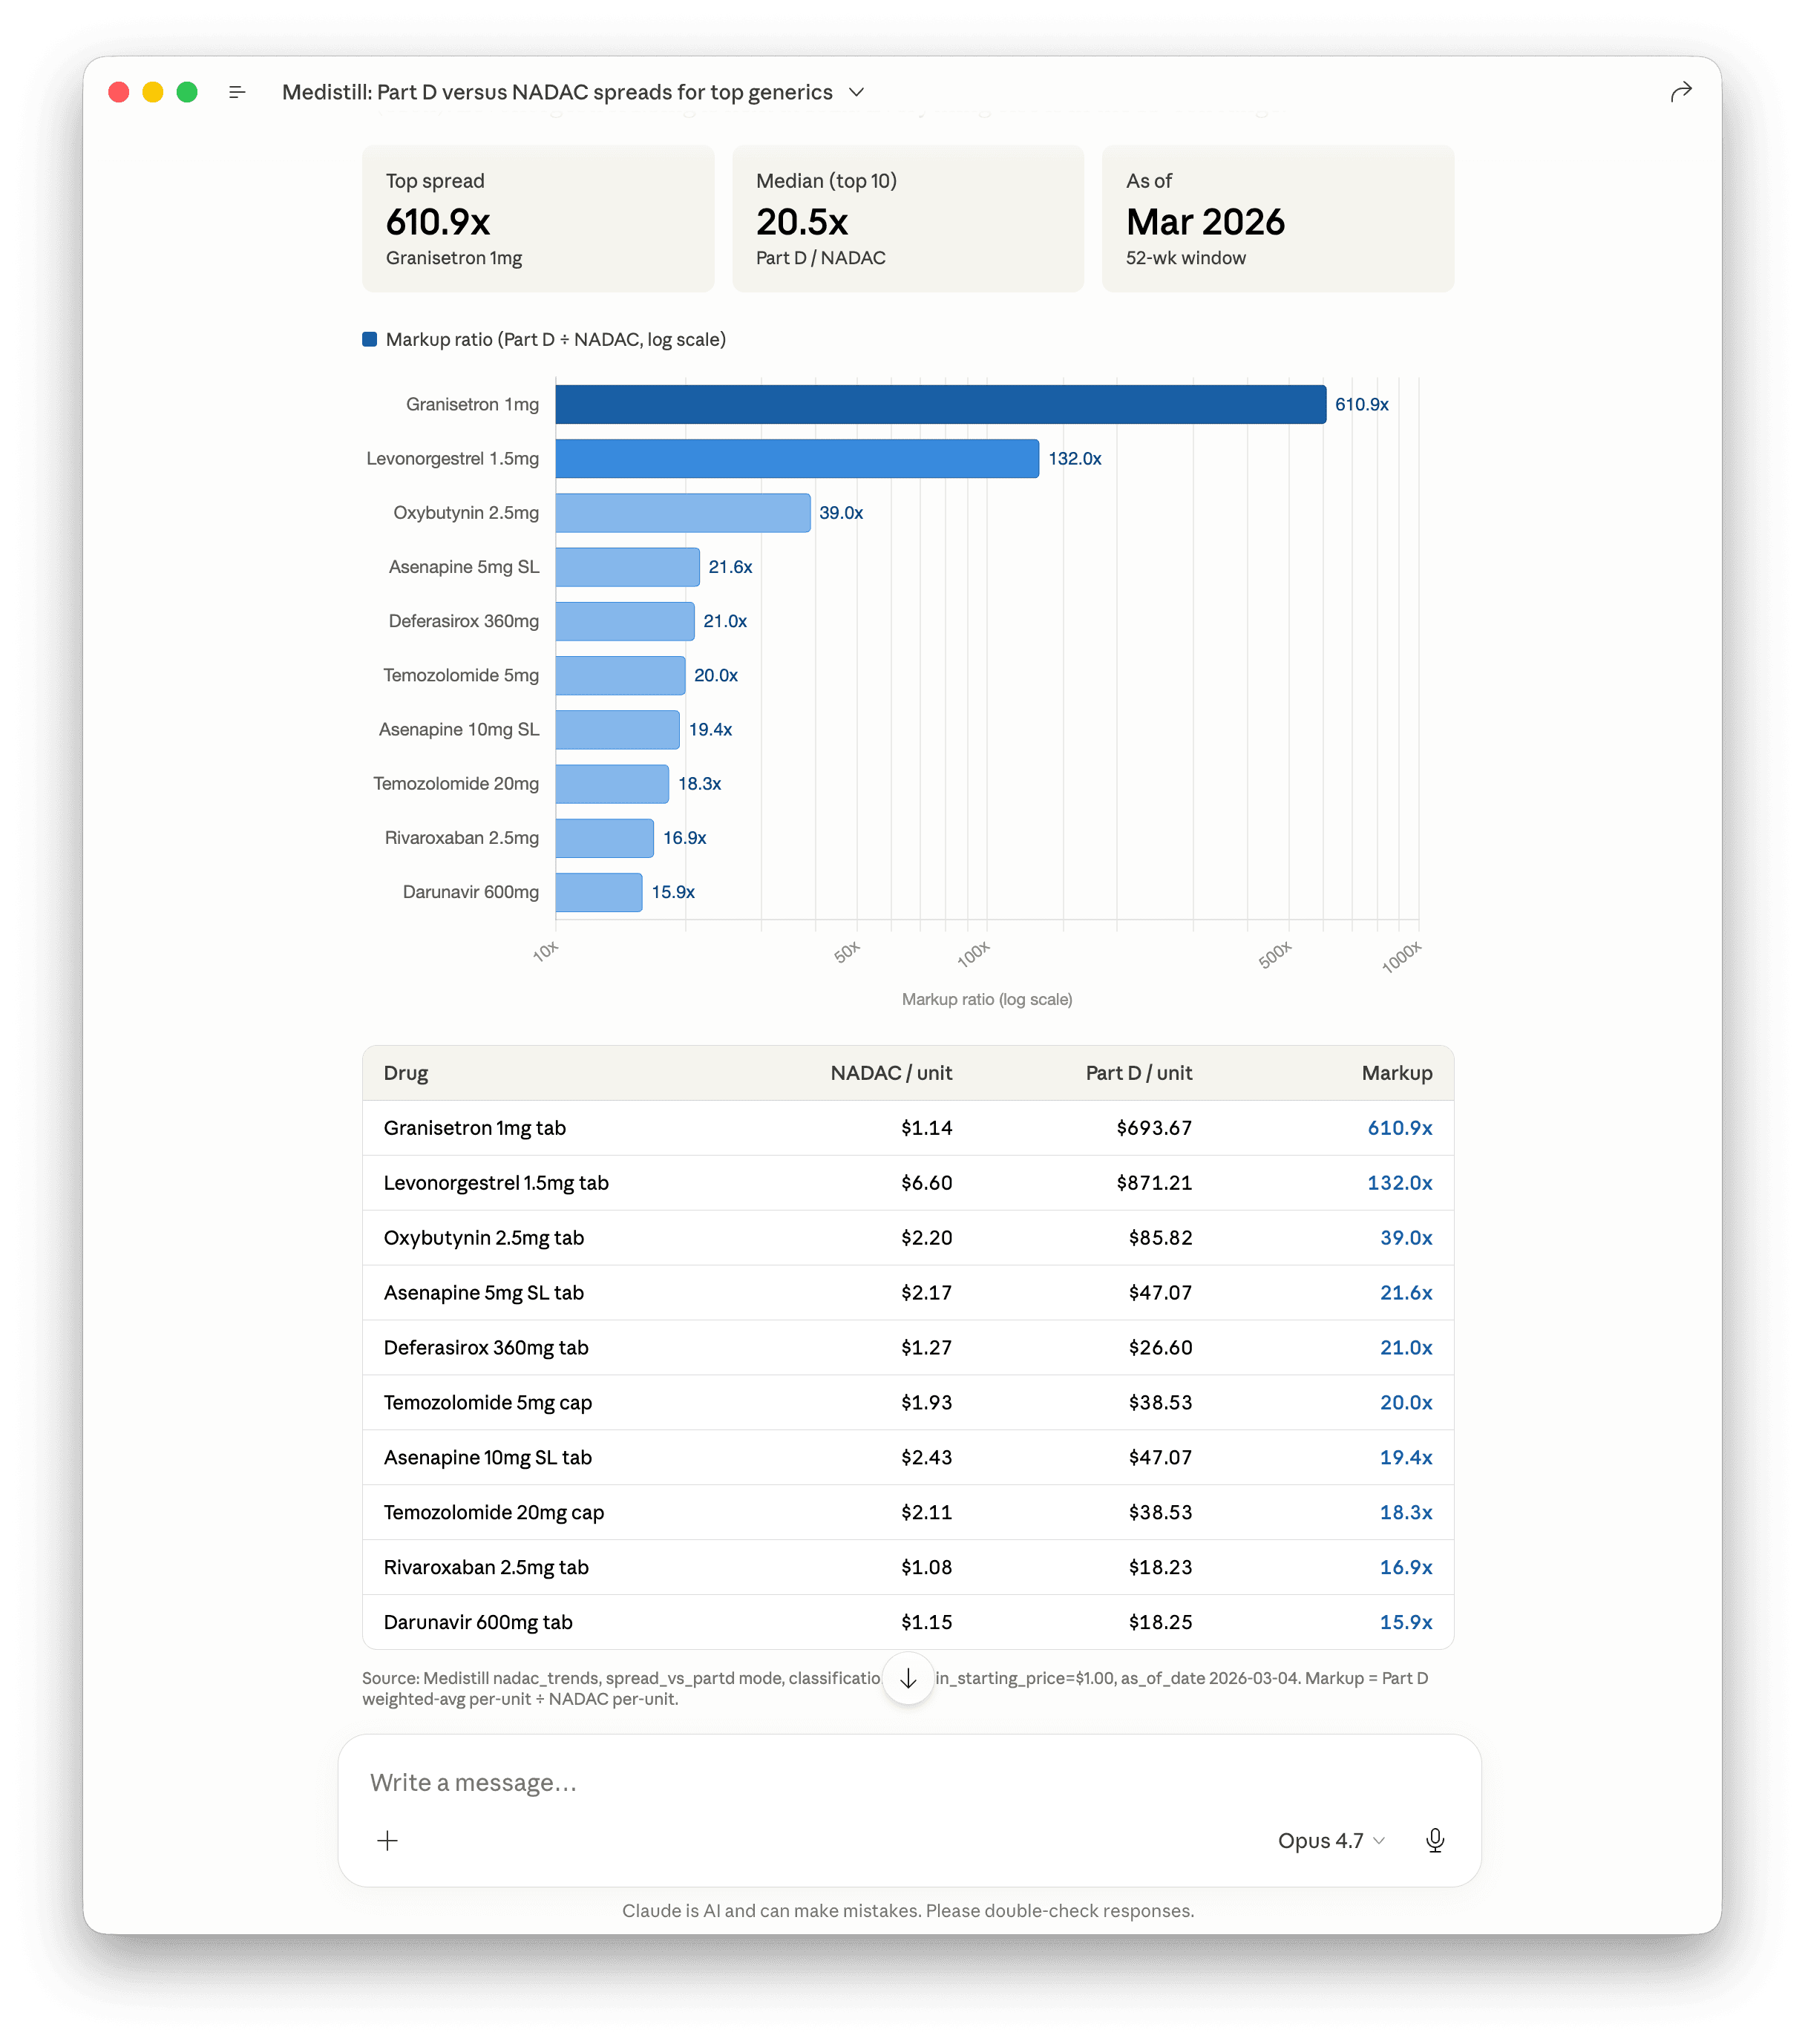Expand the conversation title chevron

click(856, 92)
